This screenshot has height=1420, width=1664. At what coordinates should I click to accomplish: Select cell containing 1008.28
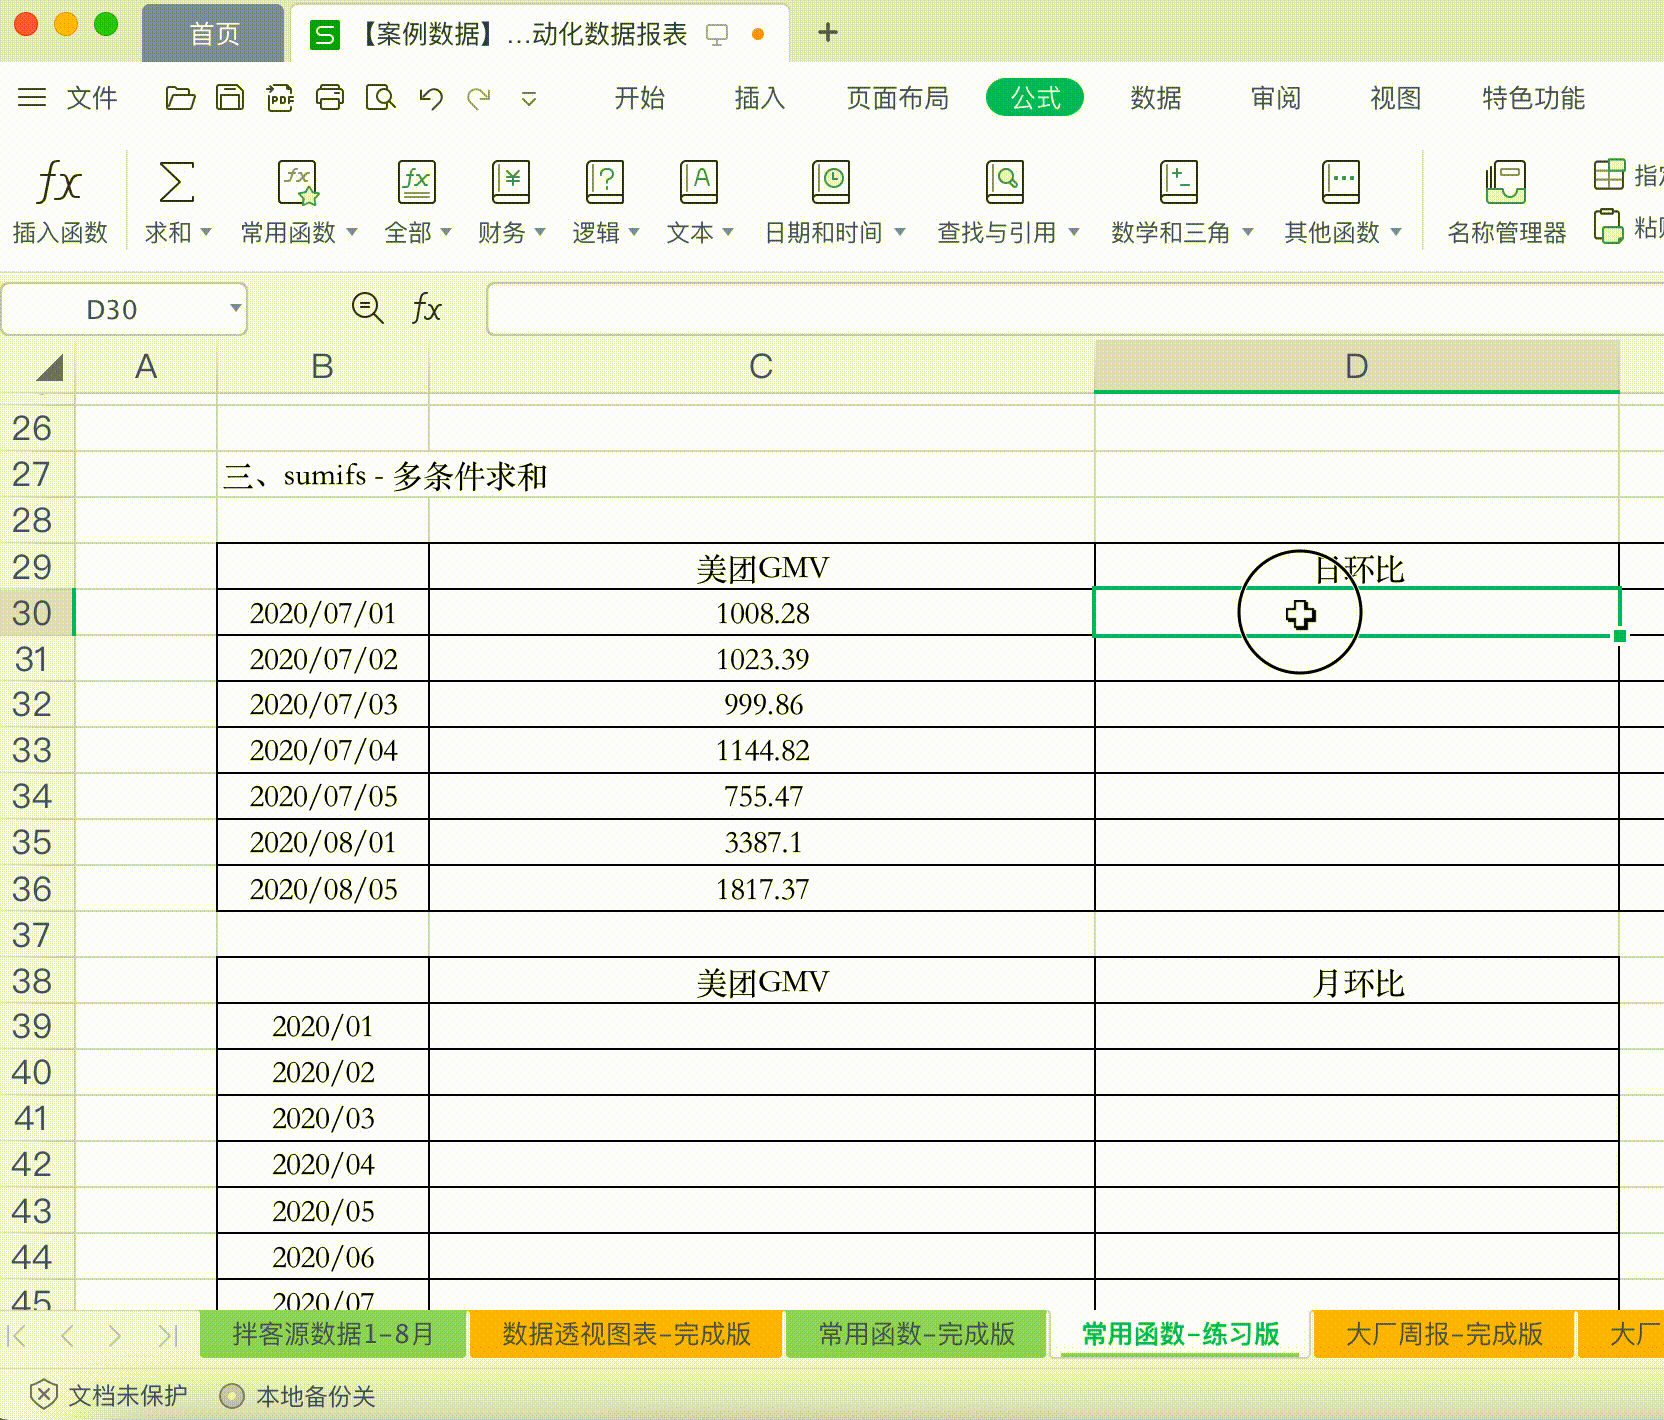point(762,612)
